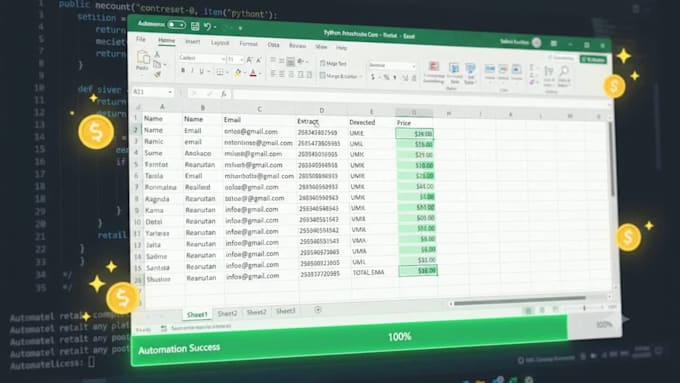The height and width of the screenshot is (383, 680).
Task: Select the Sheet1 tab
Action: click(x=197, y=314)
